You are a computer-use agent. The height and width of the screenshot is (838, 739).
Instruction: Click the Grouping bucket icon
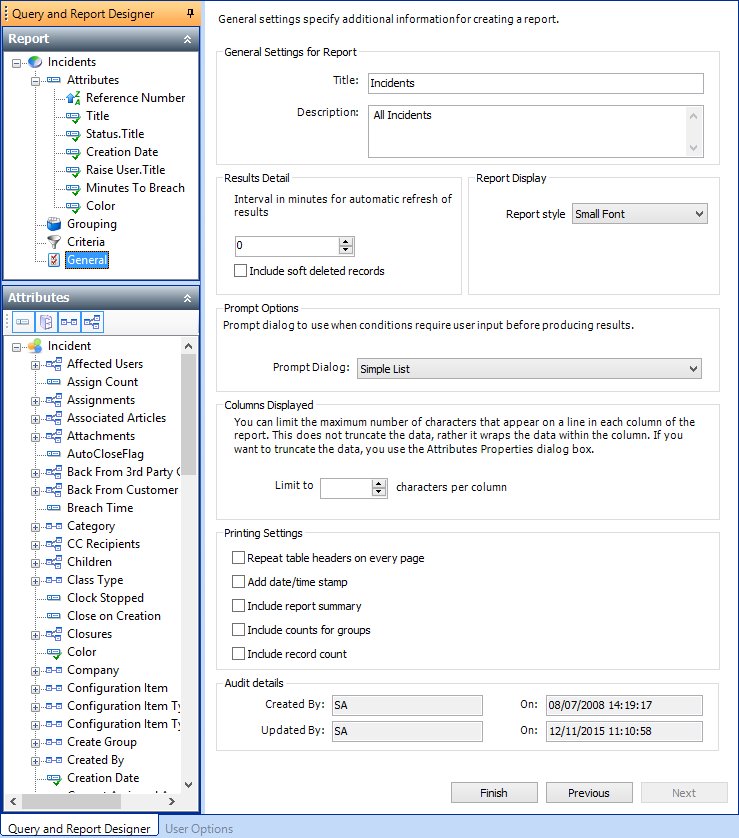(x=54, y=224)
